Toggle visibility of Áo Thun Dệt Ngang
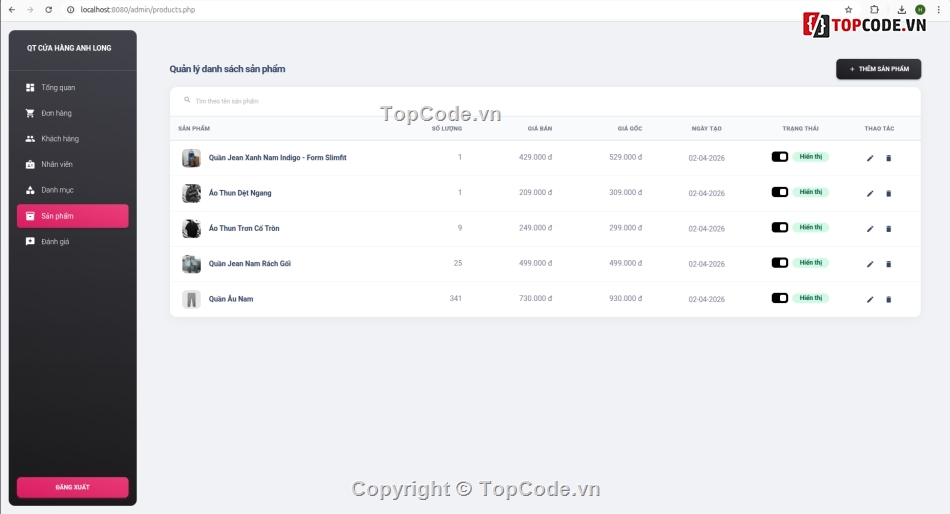 [x=780, y=192]
